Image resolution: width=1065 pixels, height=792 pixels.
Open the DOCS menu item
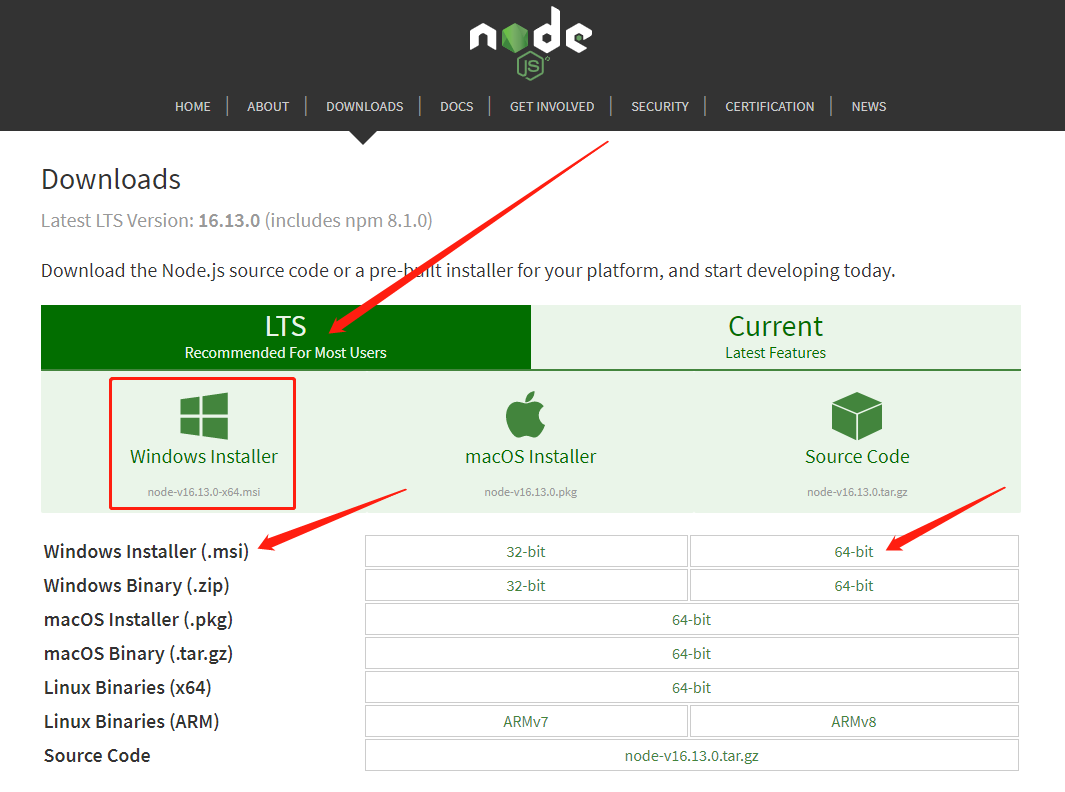click(x=456, y=107)
